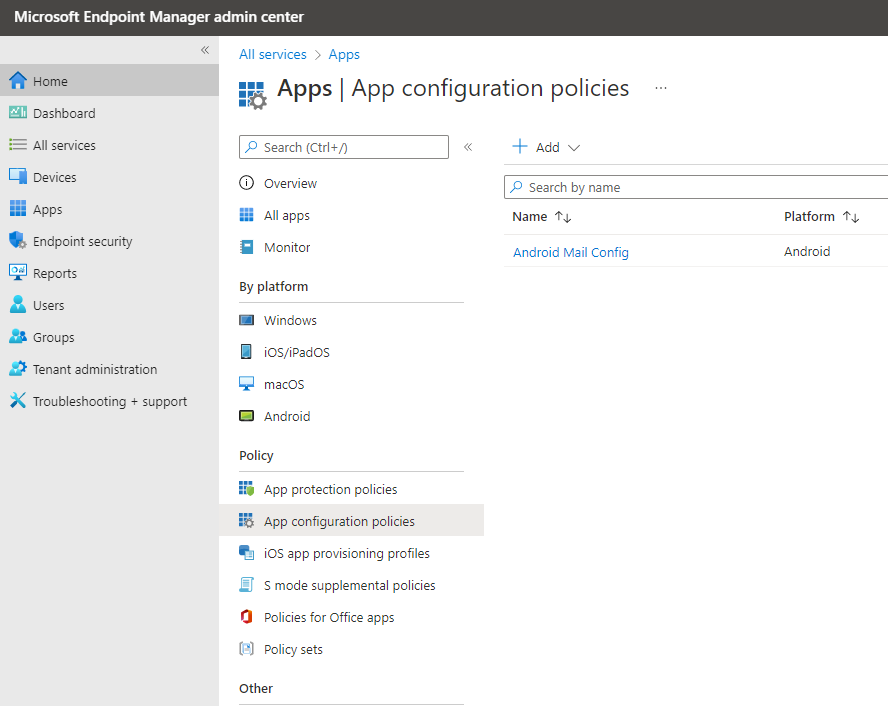This screenshot has width=888, height=706.
Task: Click the All services list icon
Action: 18,145
